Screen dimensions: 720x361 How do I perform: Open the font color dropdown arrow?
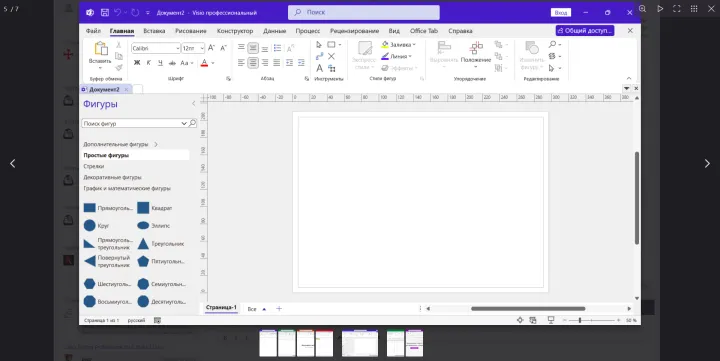click(213, 63)
